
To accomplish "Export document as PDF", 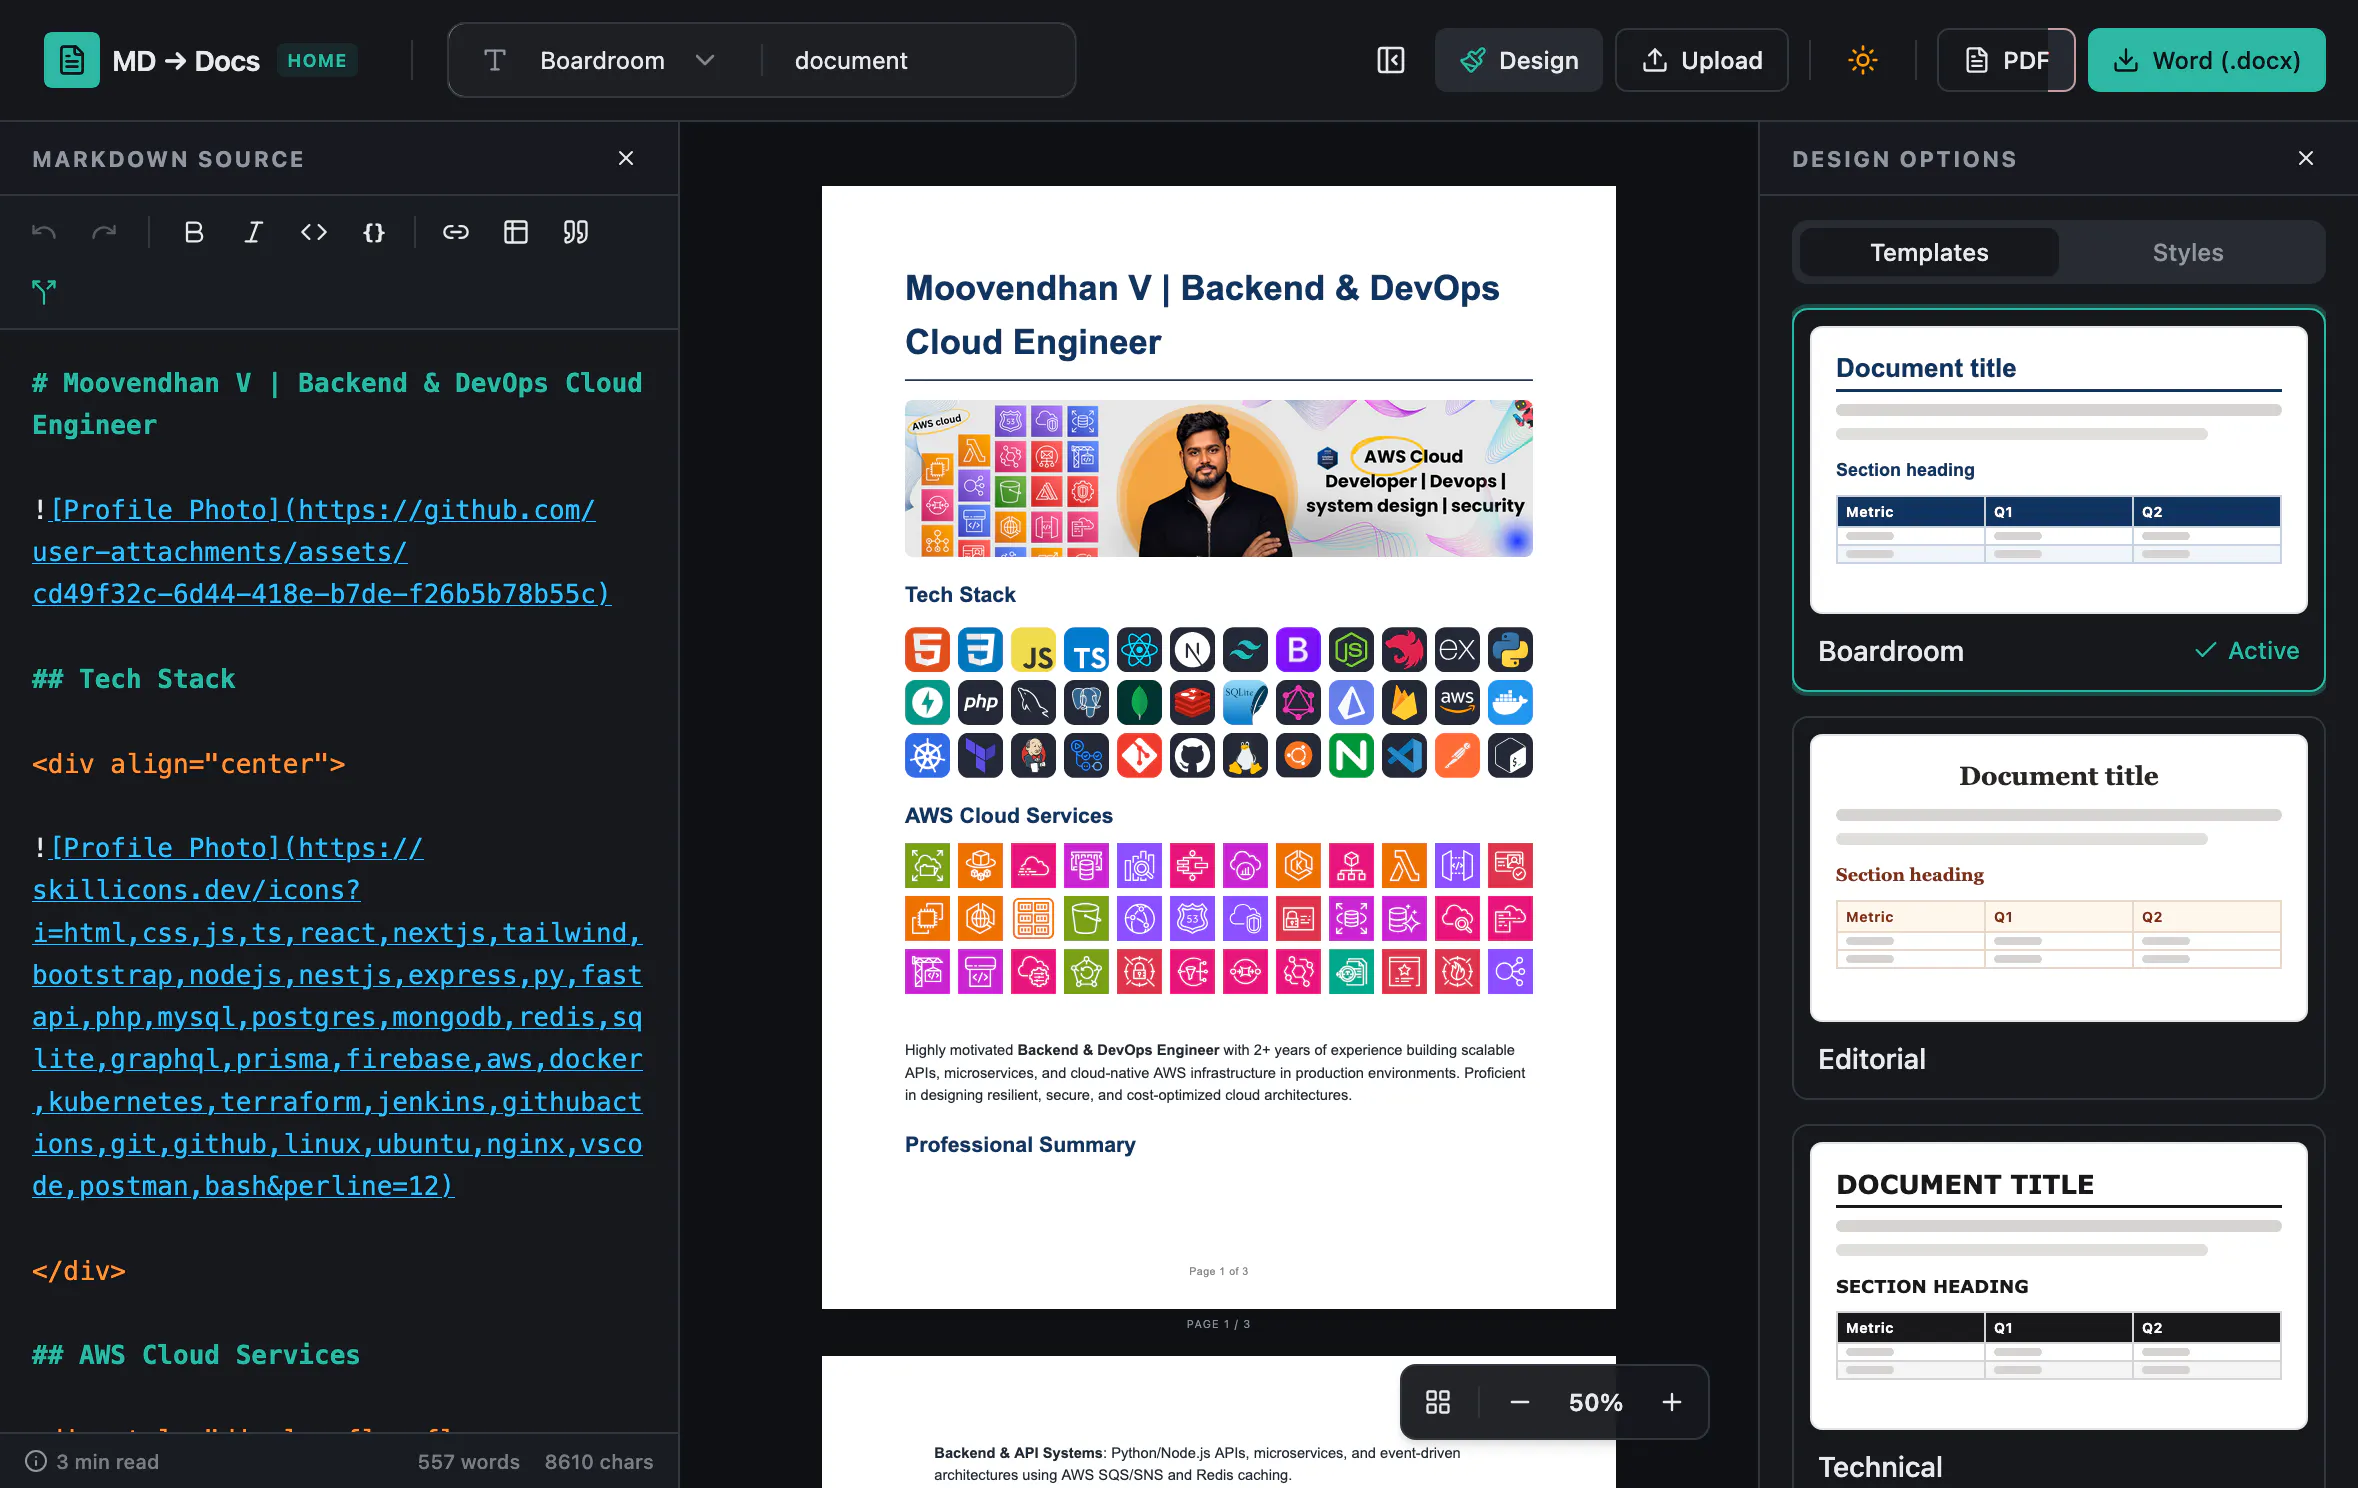I will (2005, 60).
